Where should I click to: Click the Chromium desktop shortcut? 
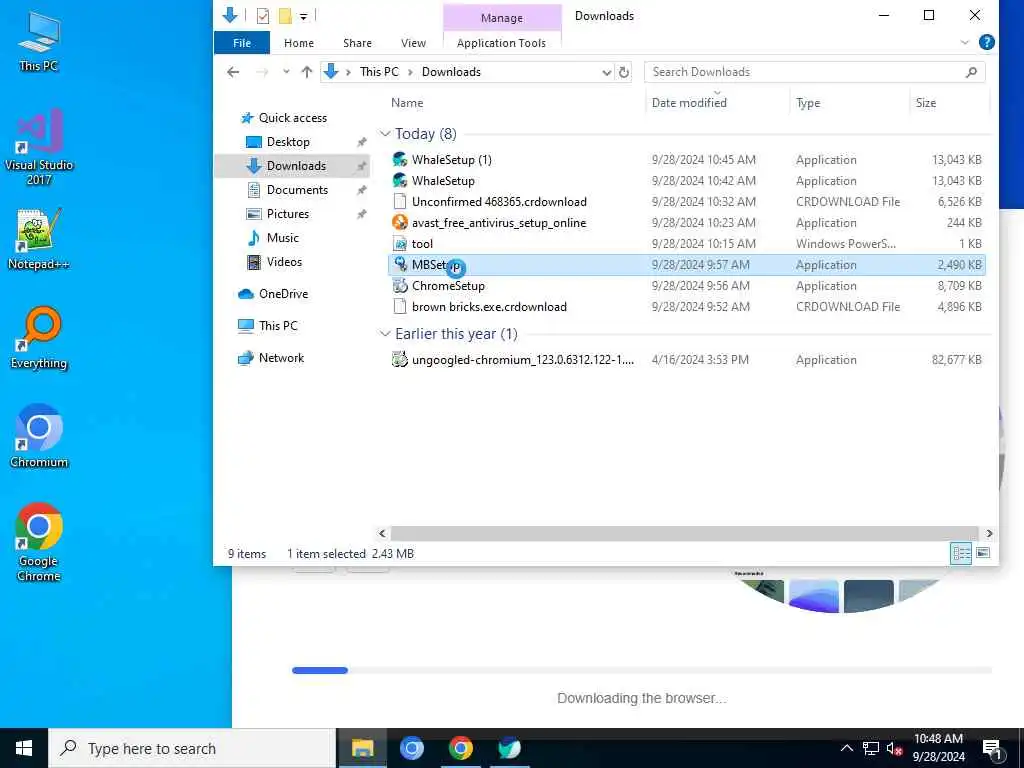click(x=39, y=436)
